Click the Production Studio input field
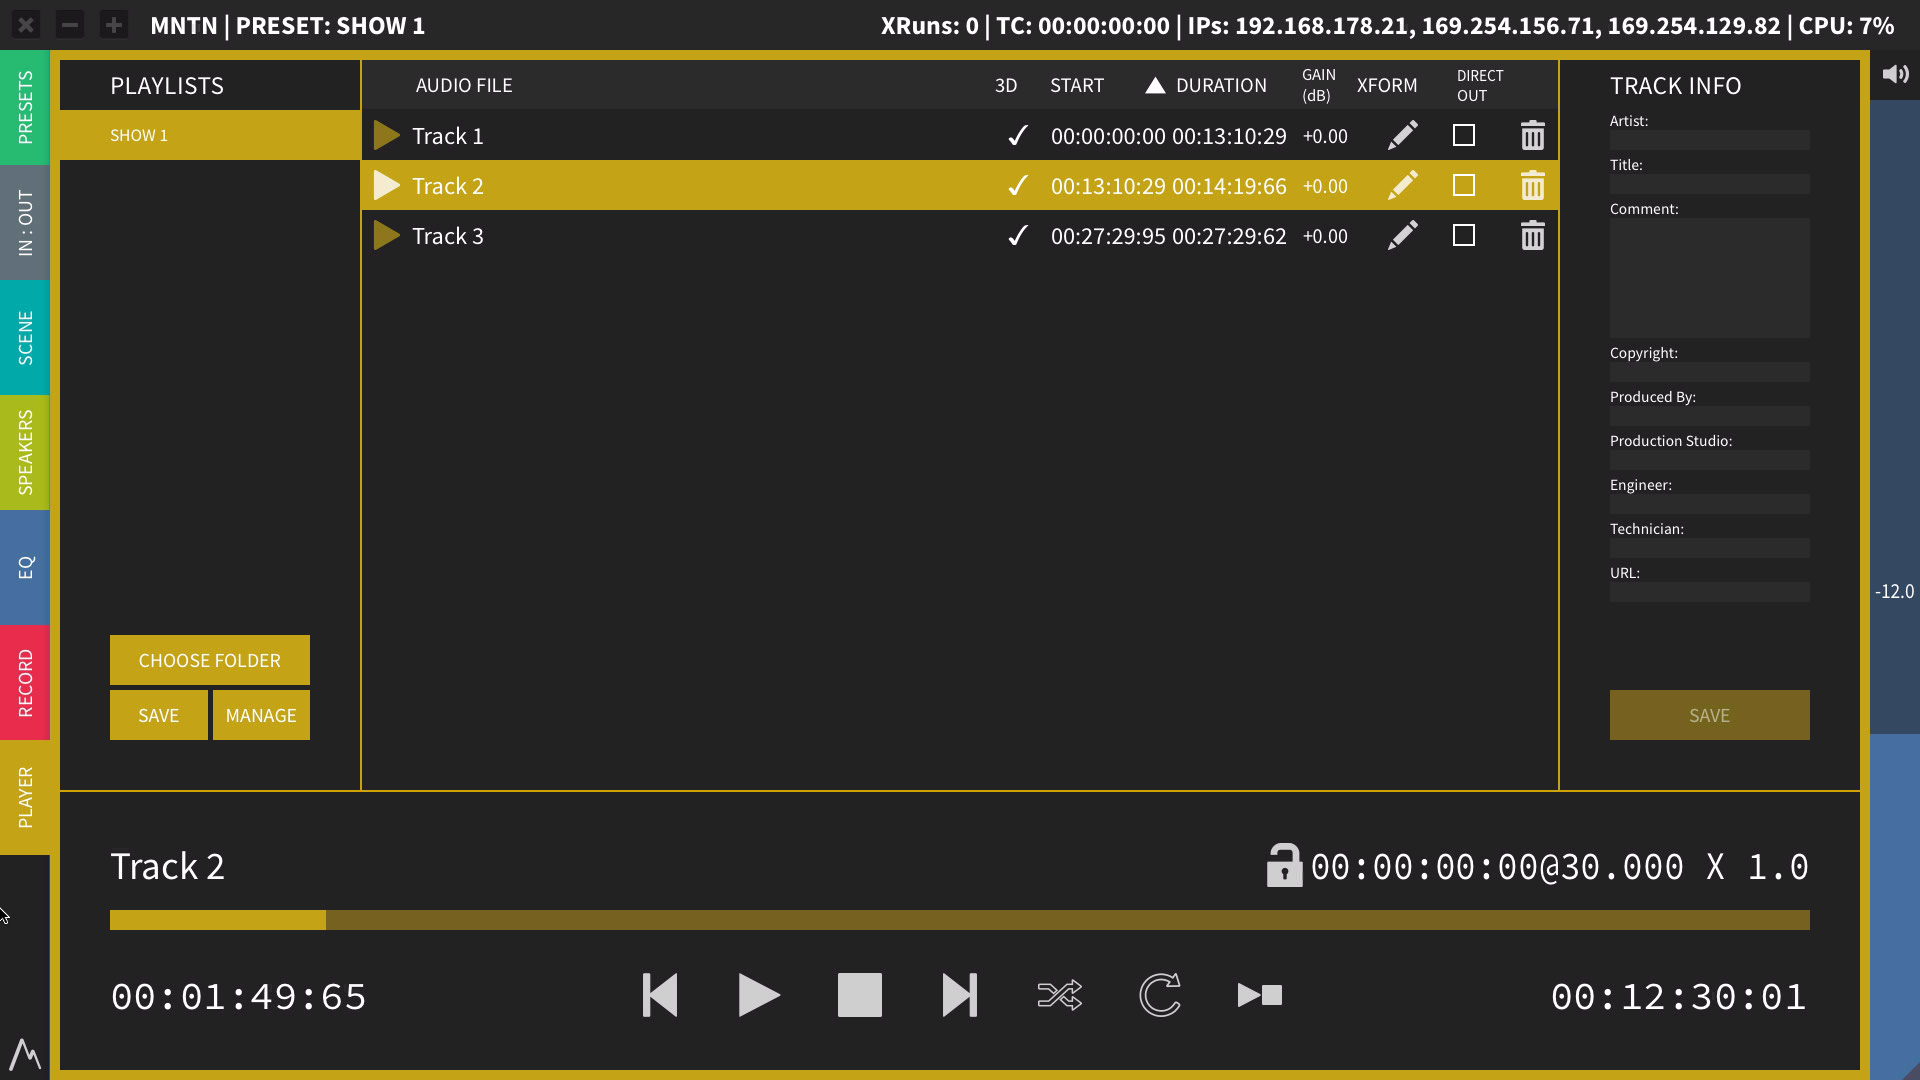The image size is (1920, 1080). click(1709, 460)
